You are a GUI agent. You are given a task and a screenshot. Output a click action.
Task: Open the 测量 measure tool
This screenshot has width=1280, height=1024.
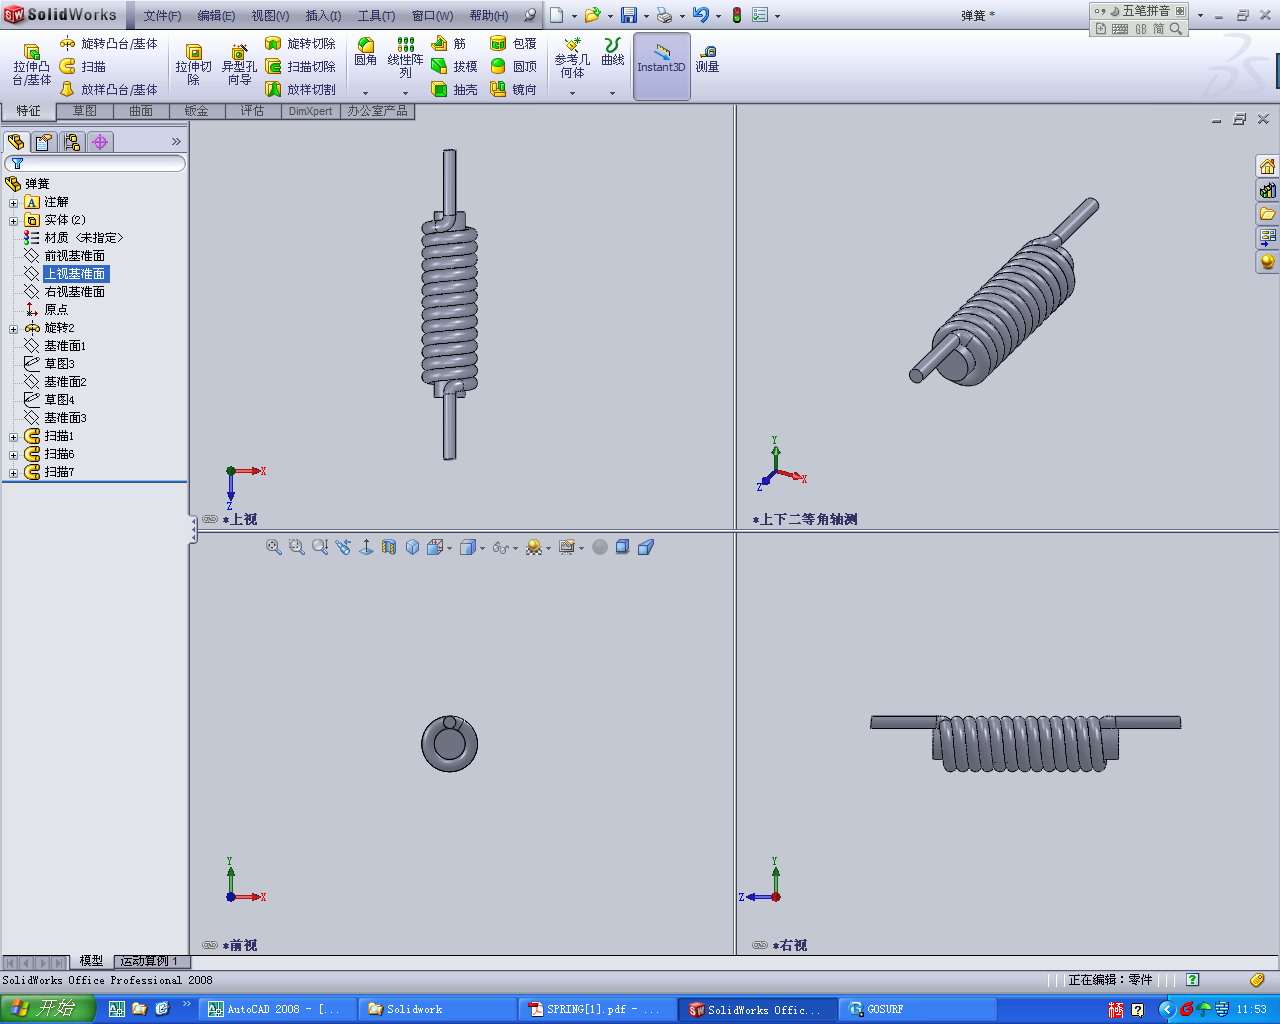(x=708, y=58)
